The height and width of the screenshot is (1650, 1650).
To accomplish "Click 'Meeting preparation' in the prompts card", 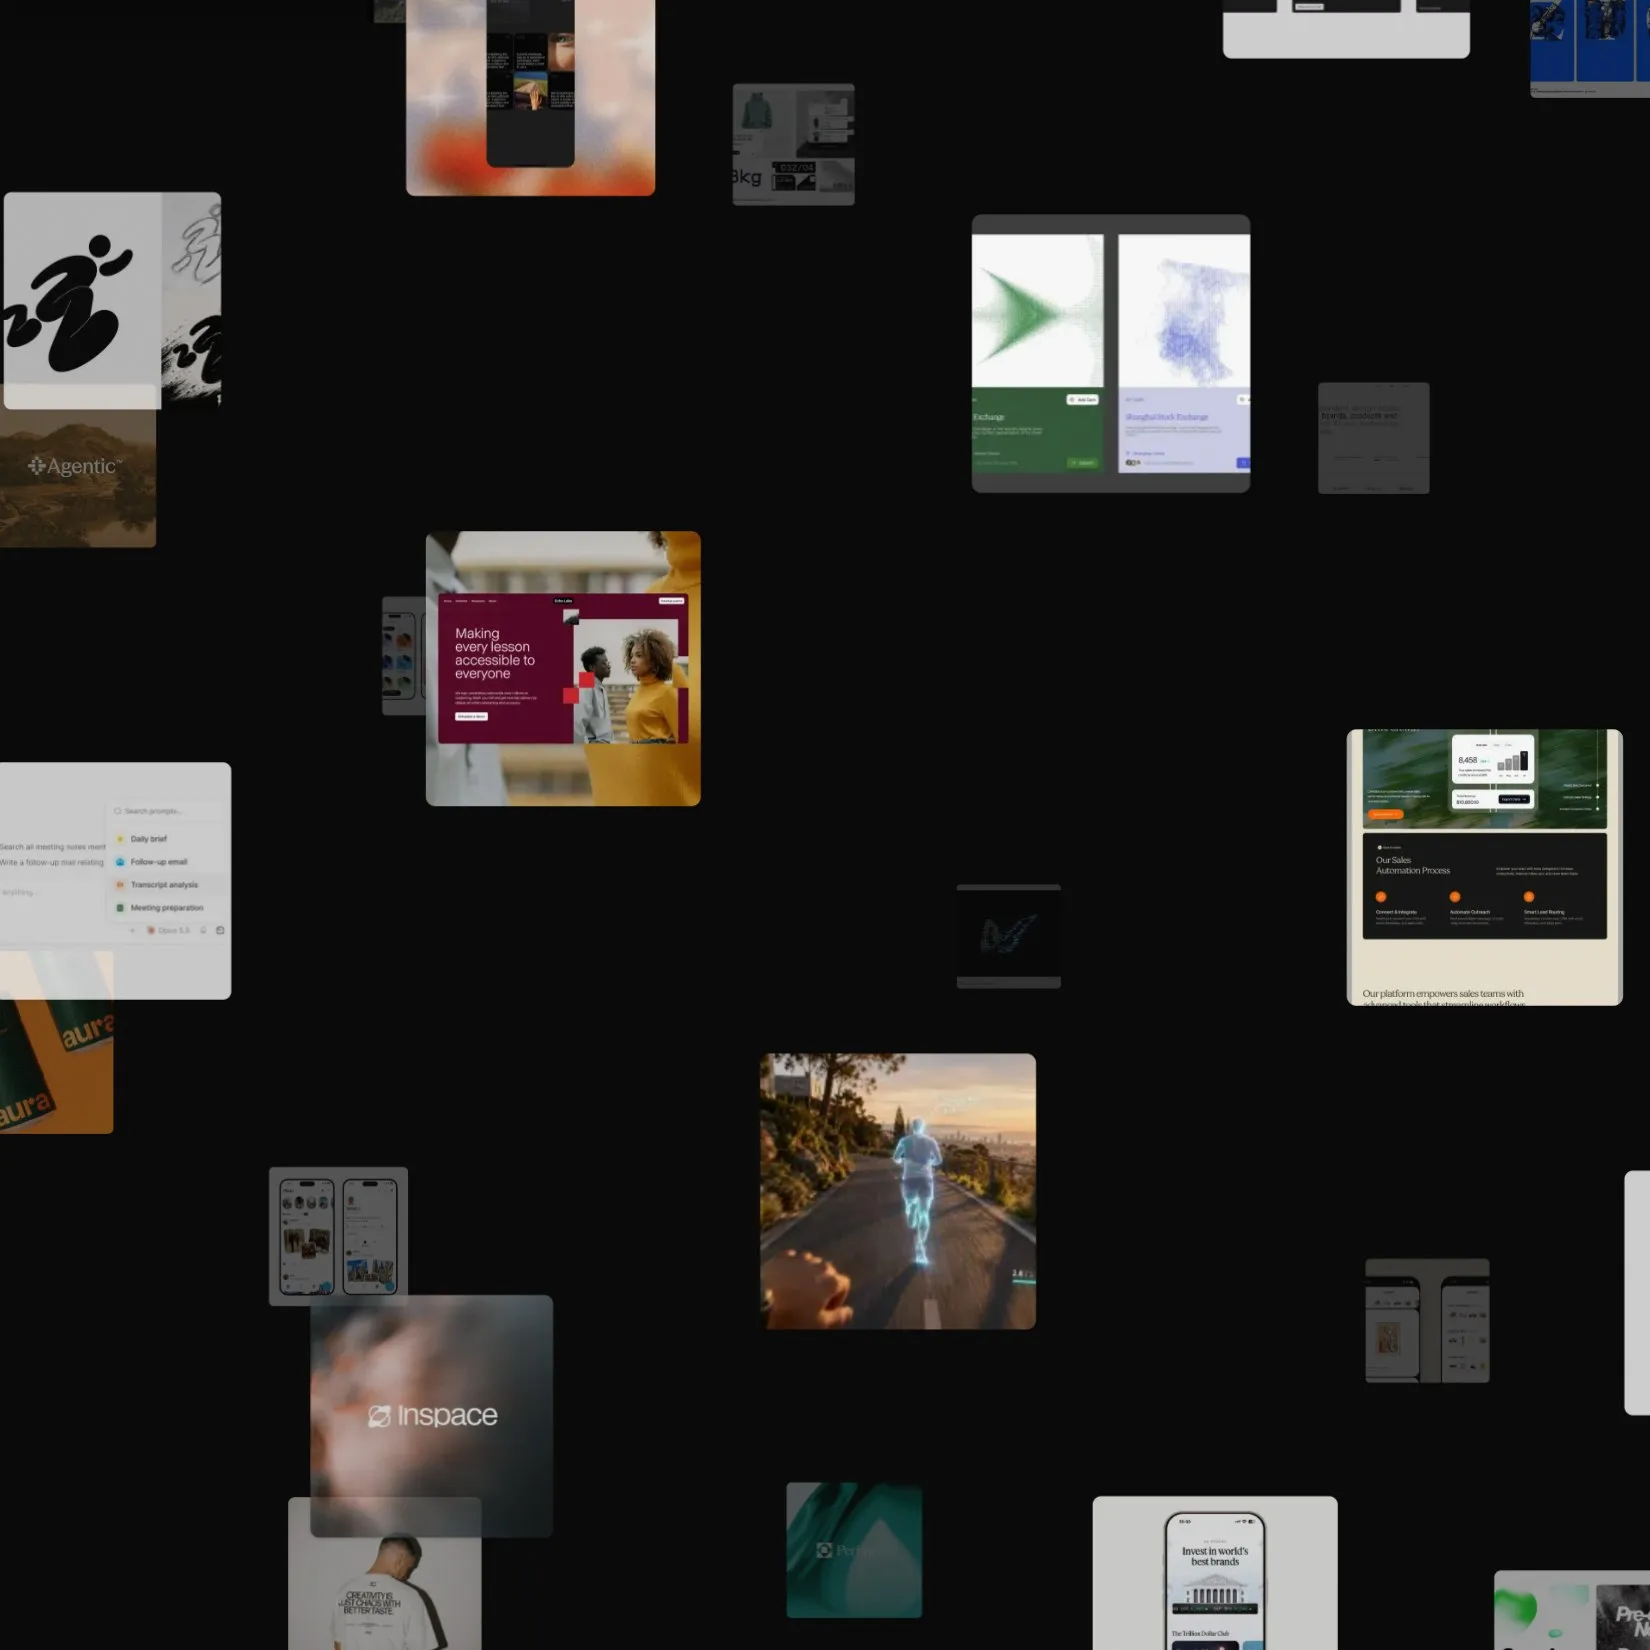I will (x=166, y=908).
